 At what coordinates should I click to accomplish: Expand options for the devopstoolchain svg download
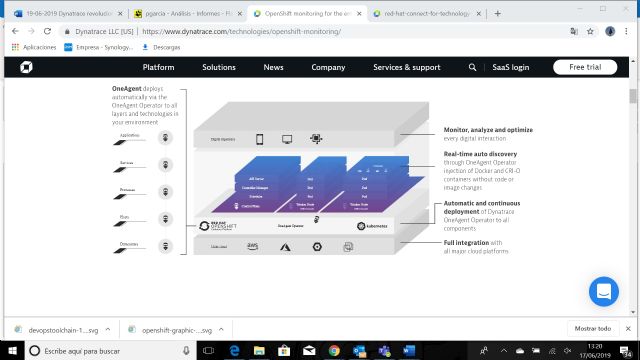pyautogui.click(x=108, y=329)
